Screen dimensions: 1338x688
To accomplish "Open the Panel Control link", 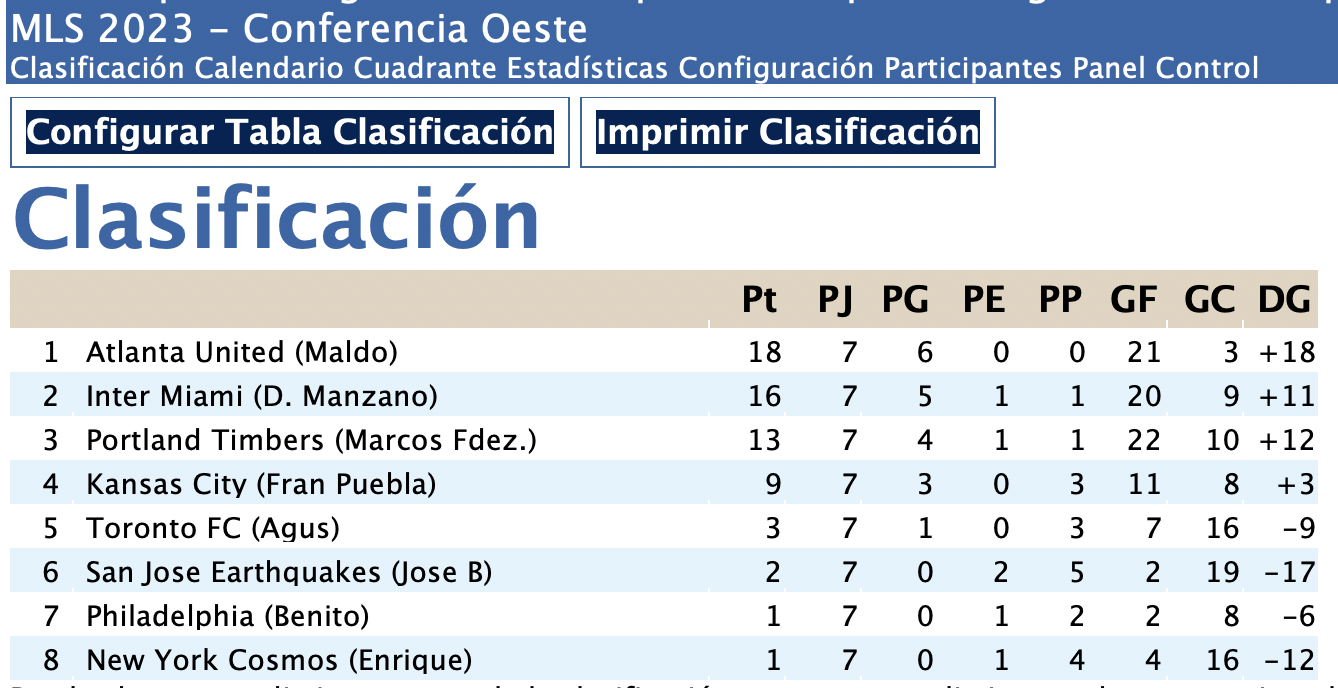I will coord(1165,68).
